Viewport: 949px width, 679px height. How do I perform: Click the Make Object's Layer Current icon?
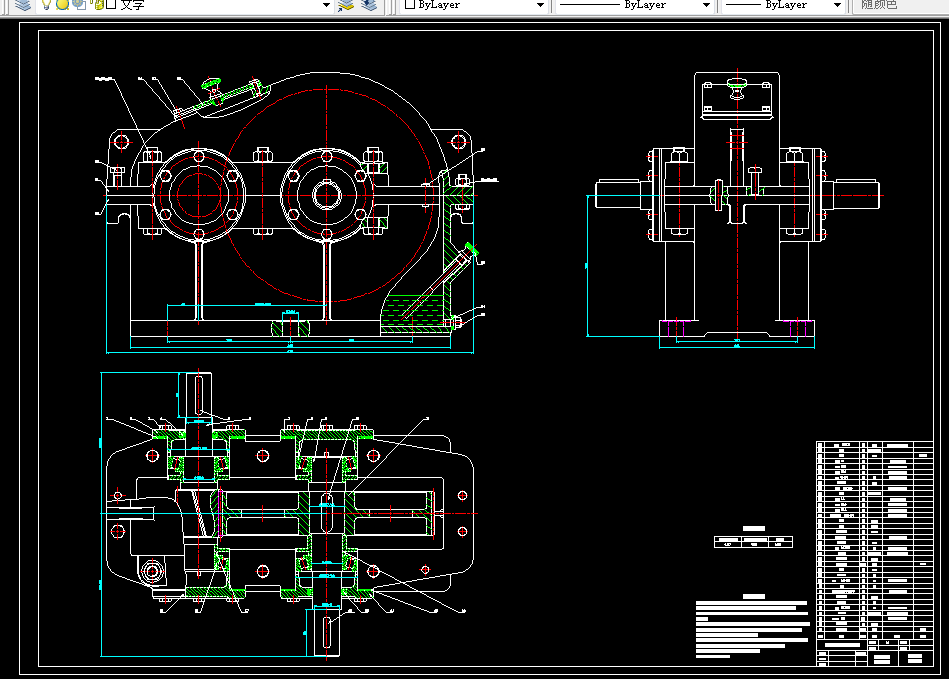pyautogui.click(x=346, y=5)
